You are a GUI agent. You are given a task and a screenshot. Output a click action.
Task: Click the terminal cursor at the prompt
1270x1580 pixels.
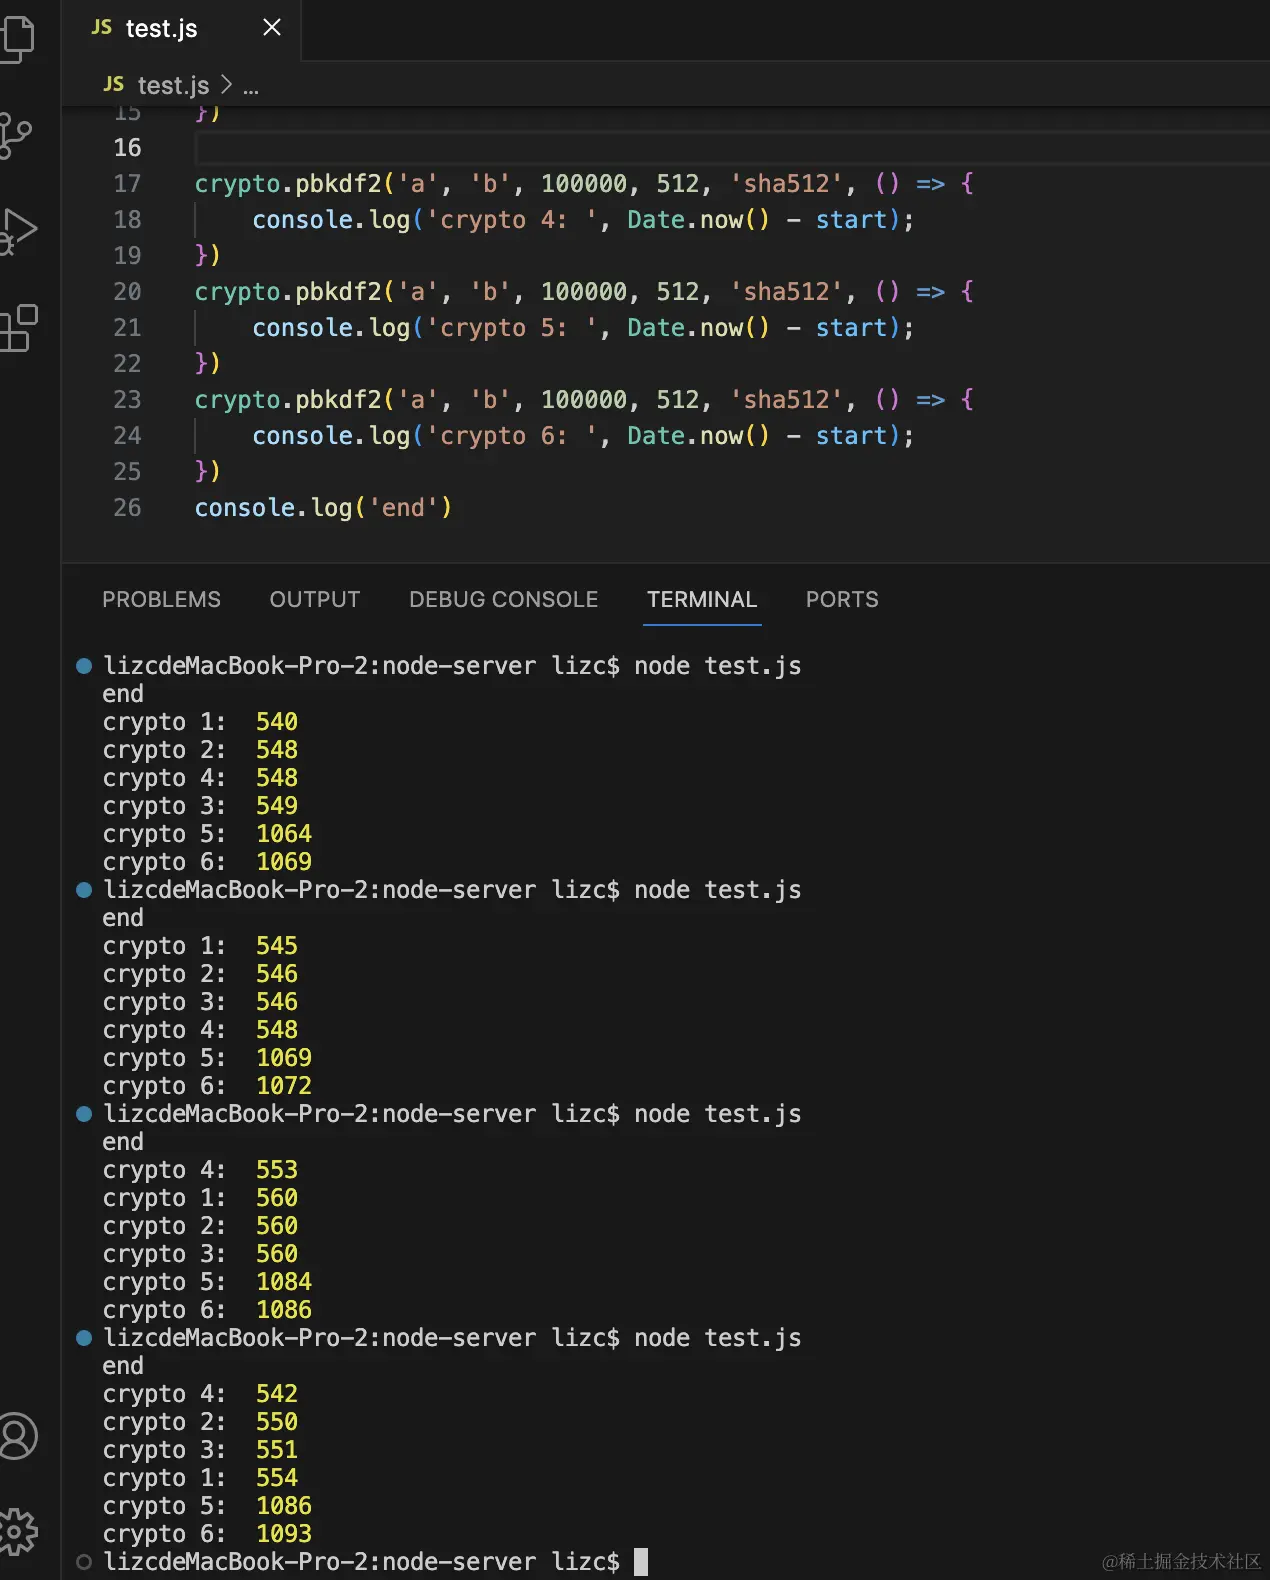tap(641, 1562)
